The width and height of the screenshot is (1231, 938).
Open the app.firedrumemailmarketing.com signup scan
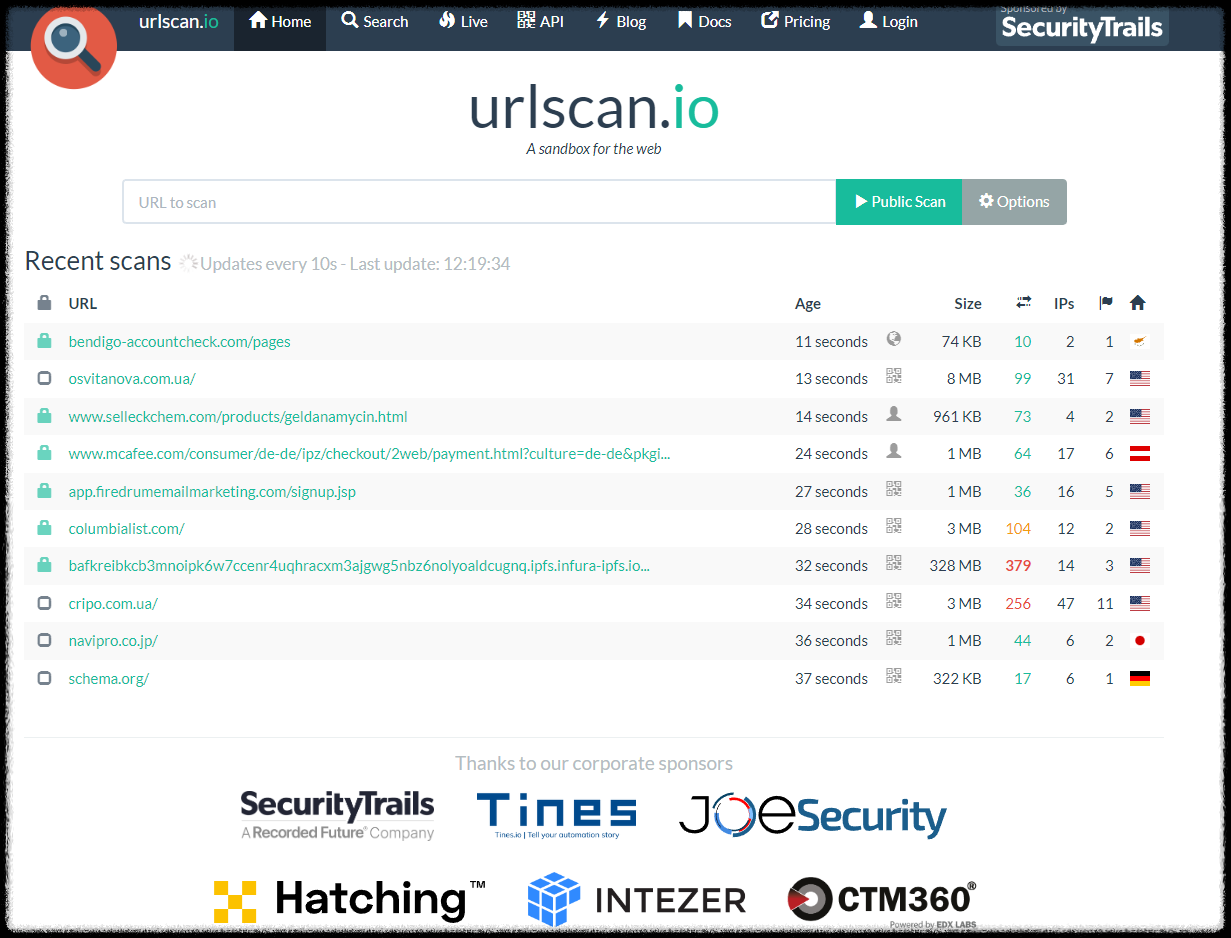212,492
